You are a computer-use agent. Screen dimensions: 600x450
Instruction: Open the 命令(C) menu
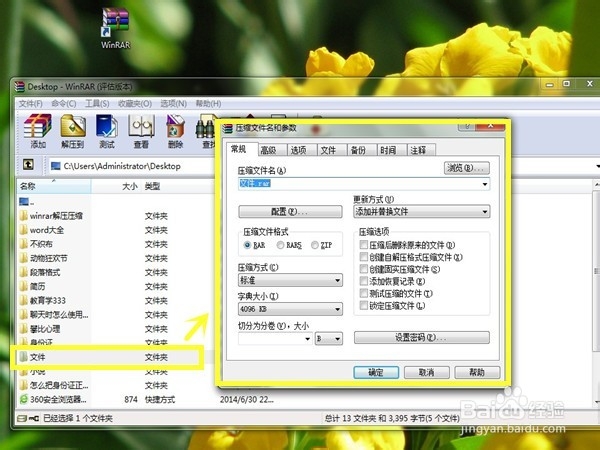[64, 104]
